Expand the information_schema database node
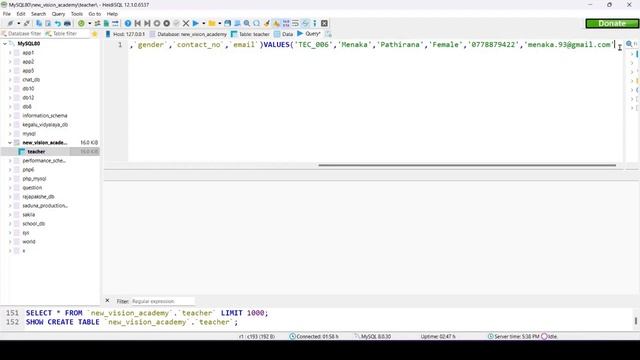640x360 pixels. point(10,116)
